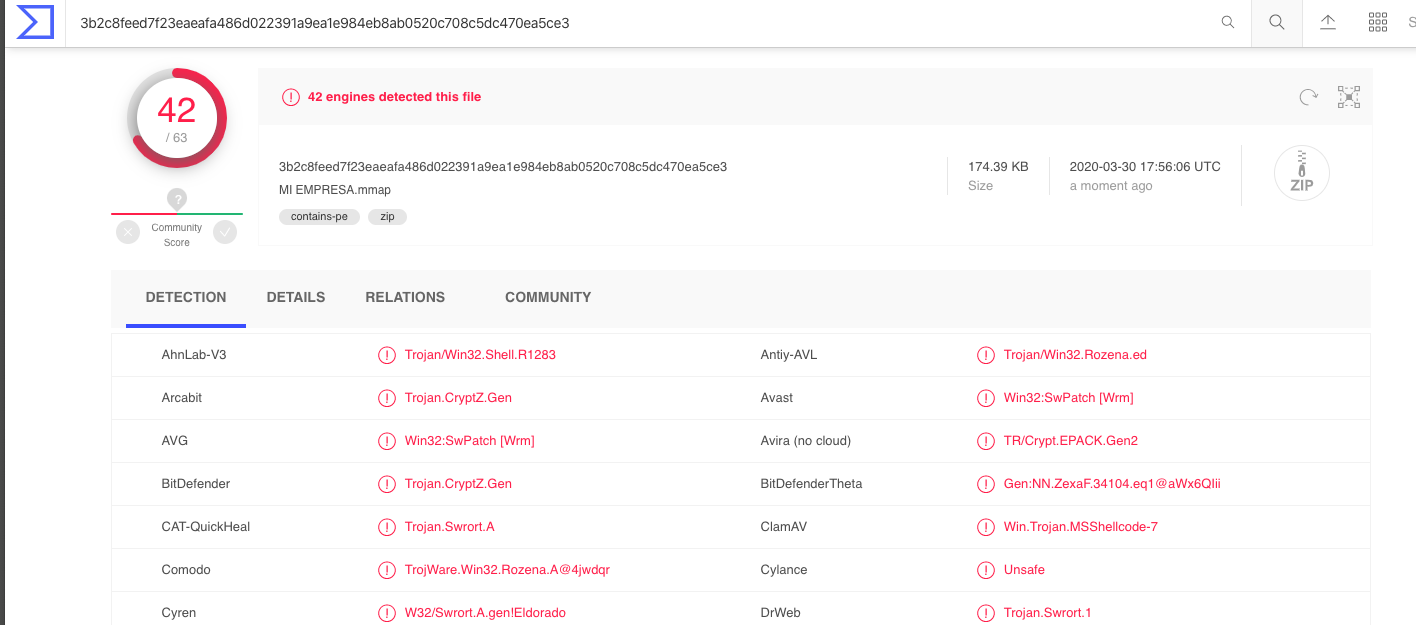Image resolution: width=1416 pixels, height=625 pixels.
Task: Open the apps grid menu icon
Action: 1377,22
